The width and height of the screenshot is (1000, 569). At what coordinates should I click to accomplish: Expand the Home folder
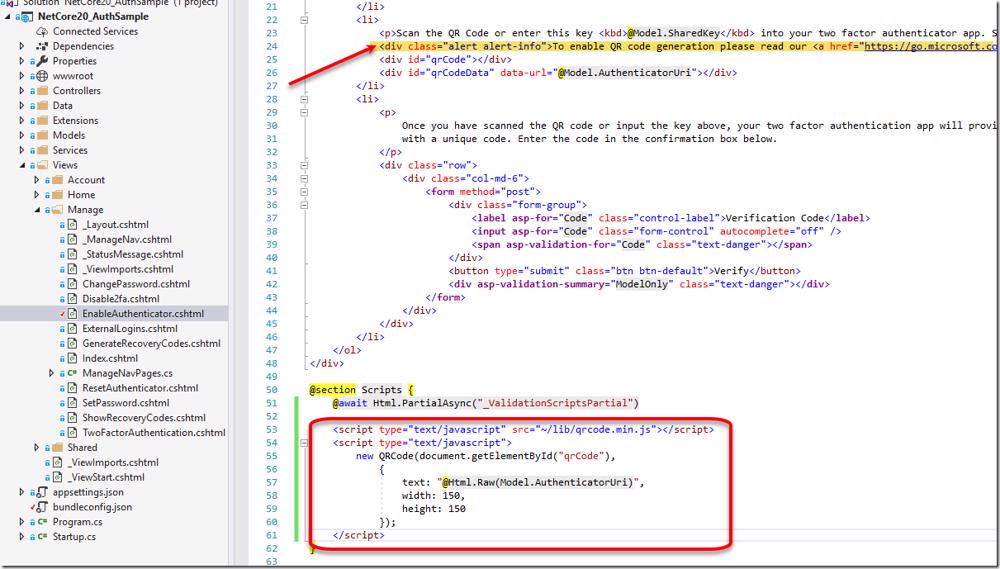[37, 195]
